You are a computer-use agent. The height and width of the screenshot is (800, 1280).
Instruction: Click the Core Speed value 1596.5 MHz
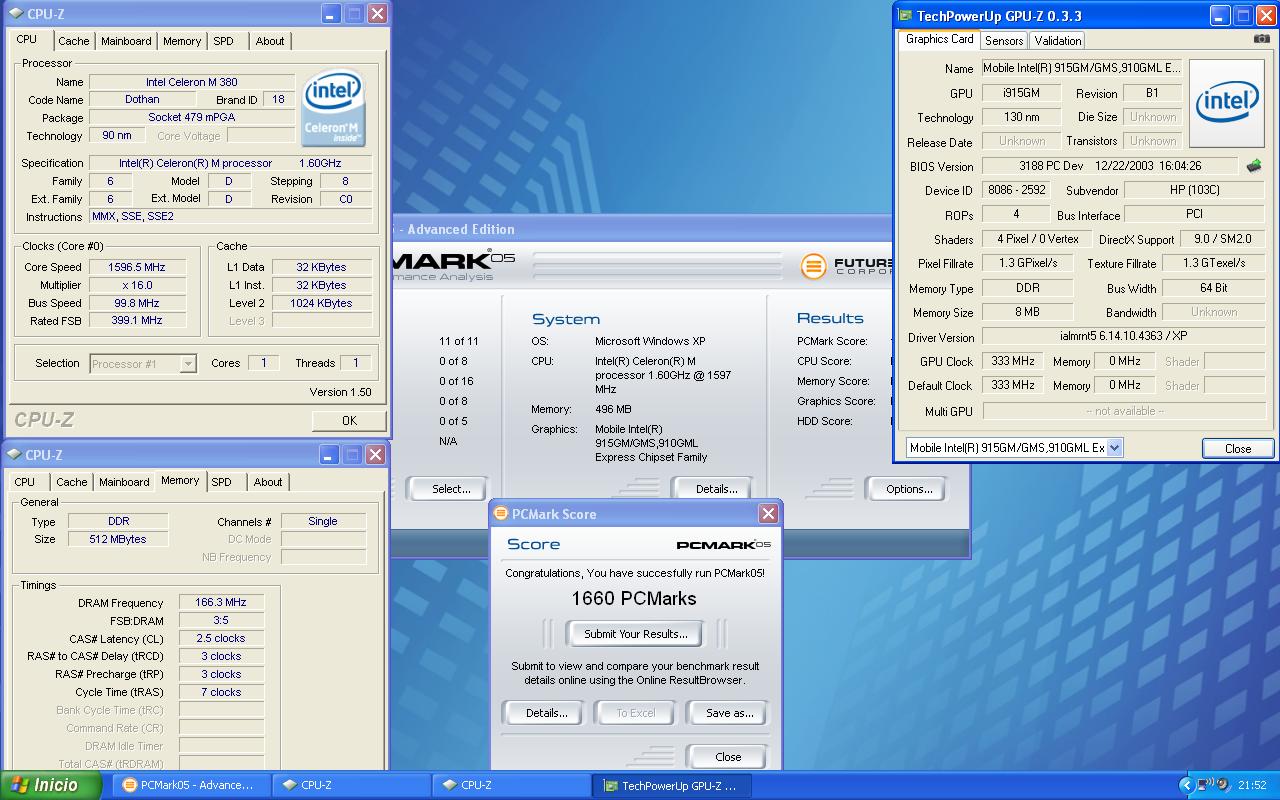(x=136, y=267)
